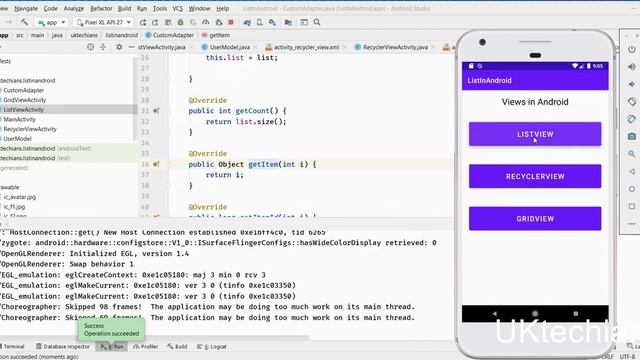Select ic_f1.jpg in the drawable folder
The width and height of the screenshot is (640, 360).
point(14,207)
